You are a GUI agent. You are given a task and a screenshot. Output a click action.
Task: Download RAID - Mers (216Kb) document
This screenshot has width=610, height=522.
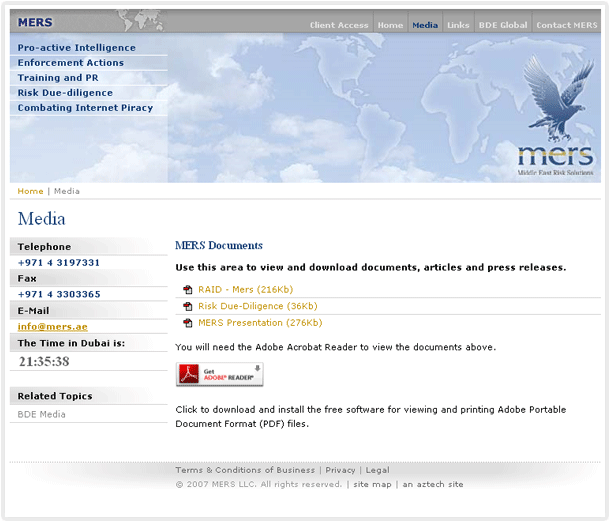click(x=245, y=289)
